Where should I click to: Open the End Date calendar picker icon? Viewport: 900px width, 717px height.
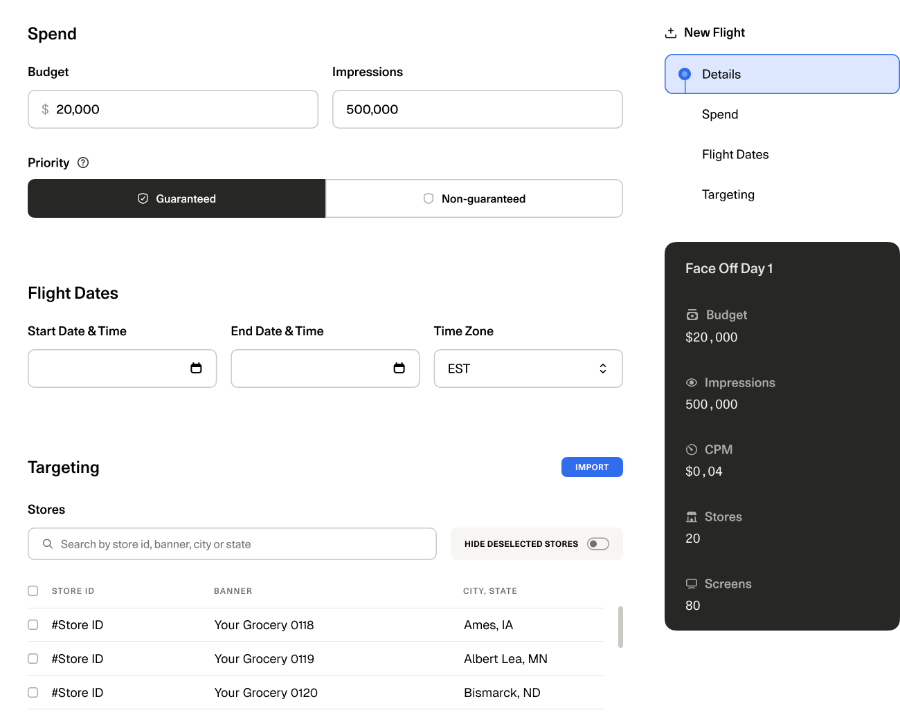pos(399,369)
